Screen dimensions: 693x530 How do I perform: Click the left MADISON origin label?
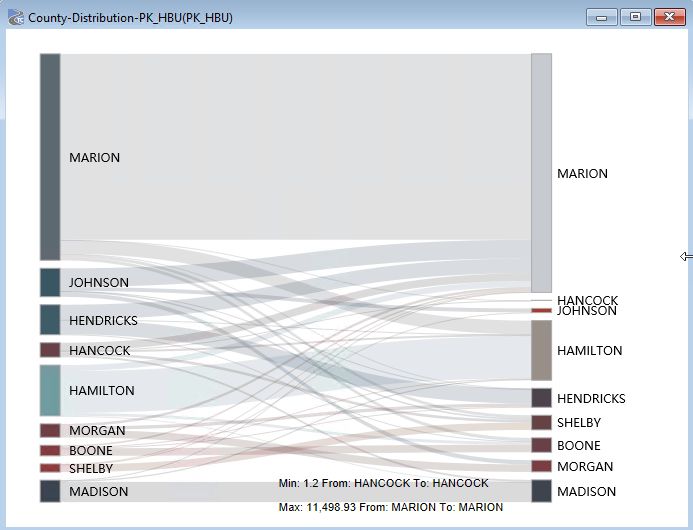[x=99, y=492]
